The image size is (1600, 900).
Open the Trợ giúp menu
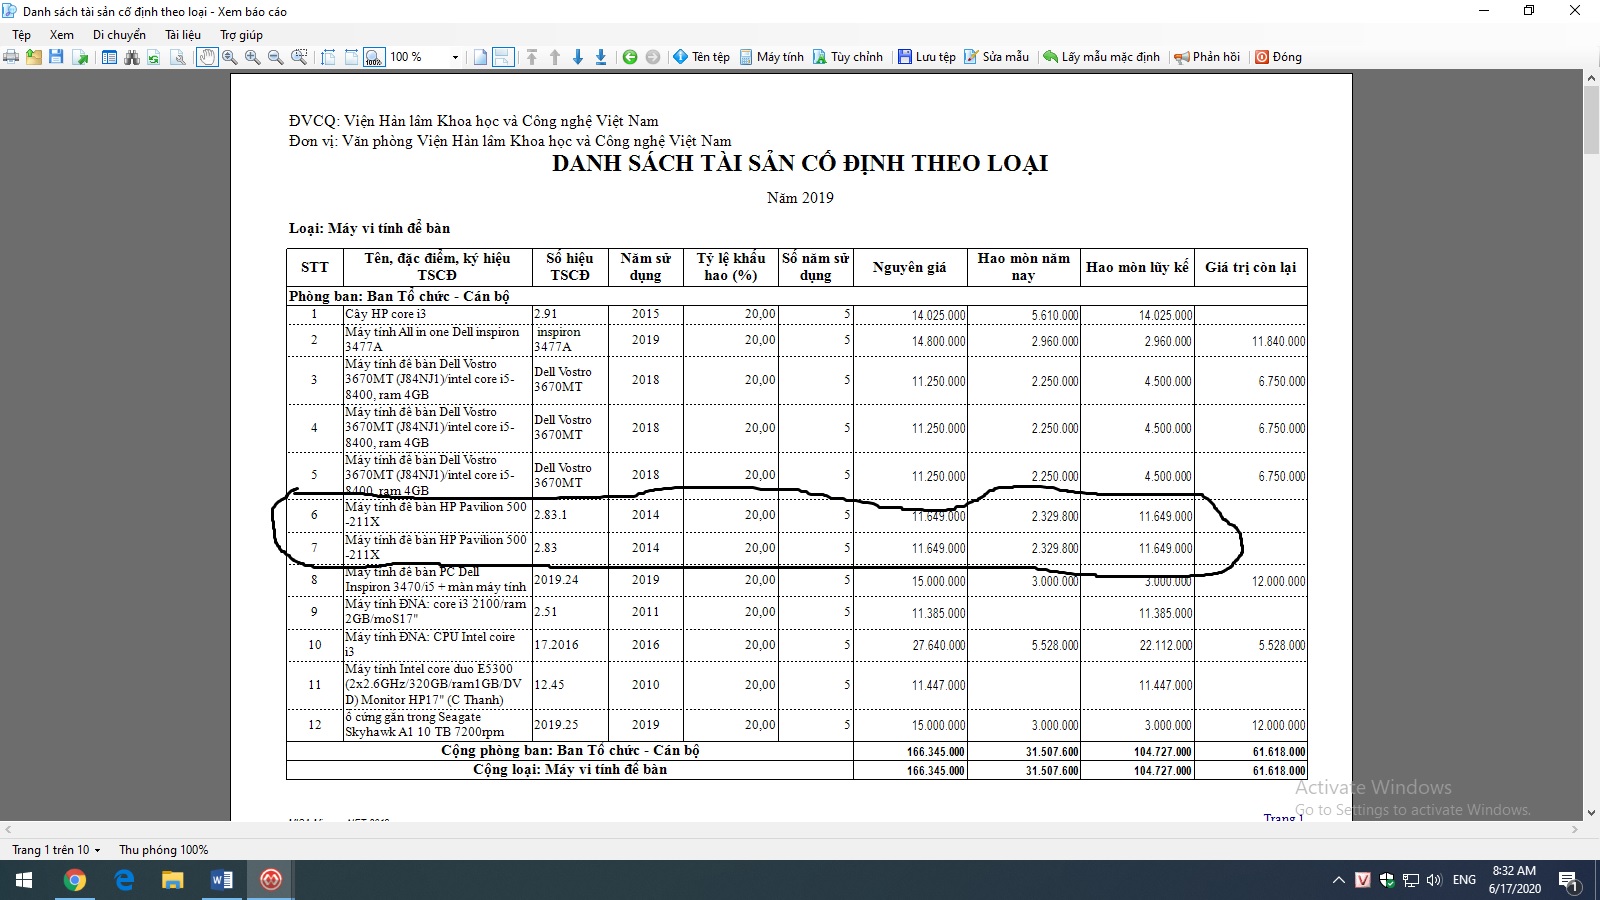(241, 35)
